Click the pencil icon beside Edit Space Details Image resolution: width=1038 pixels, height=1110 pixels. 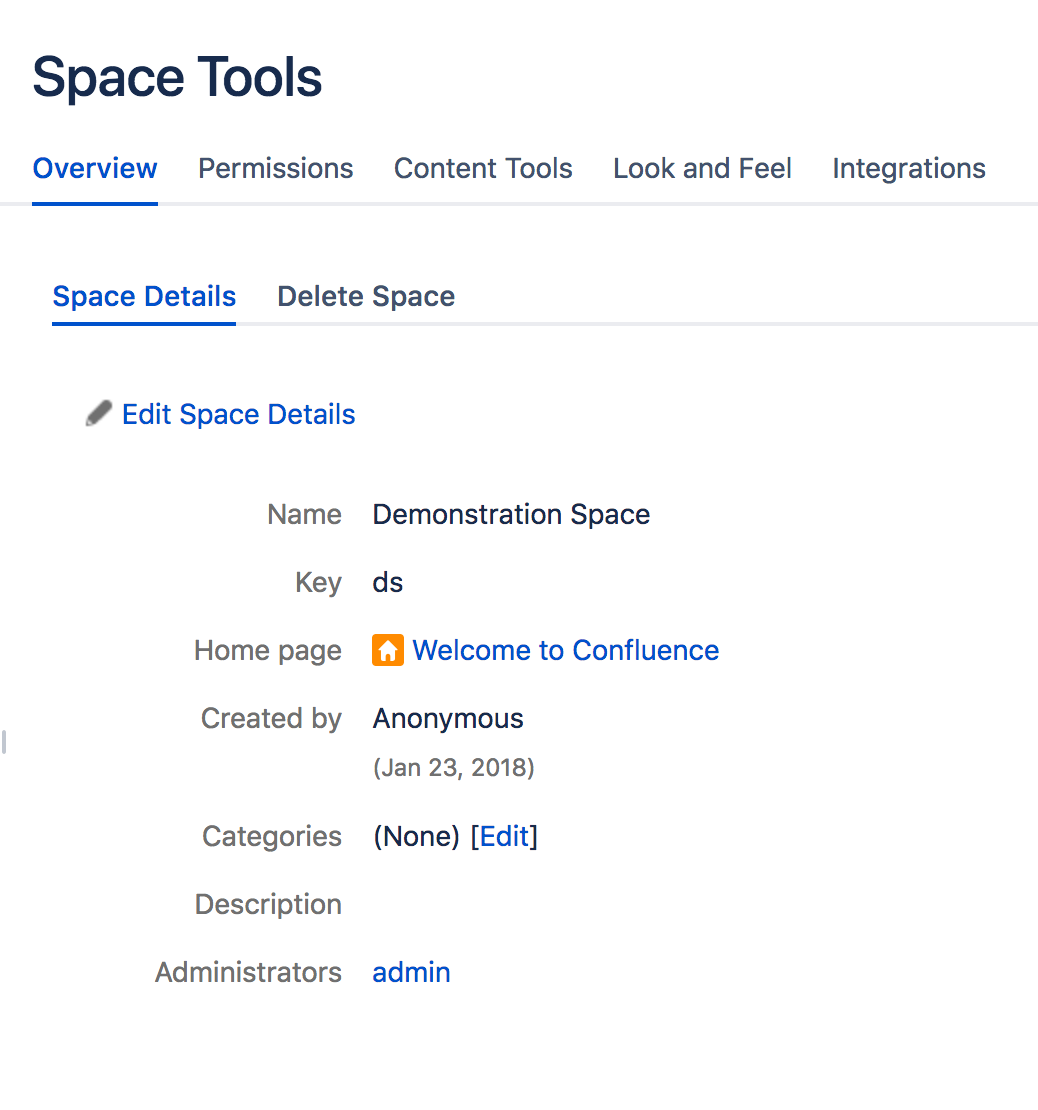point(97,412)
